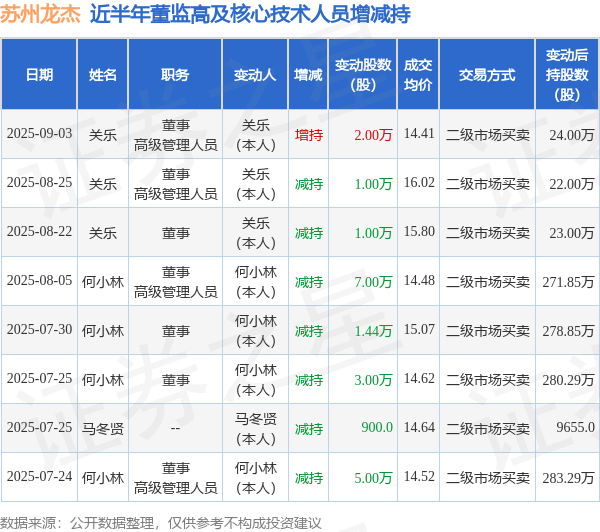Select the date cell 2025-09-03
Screen dimensions: 600x532
coord(39,133)
